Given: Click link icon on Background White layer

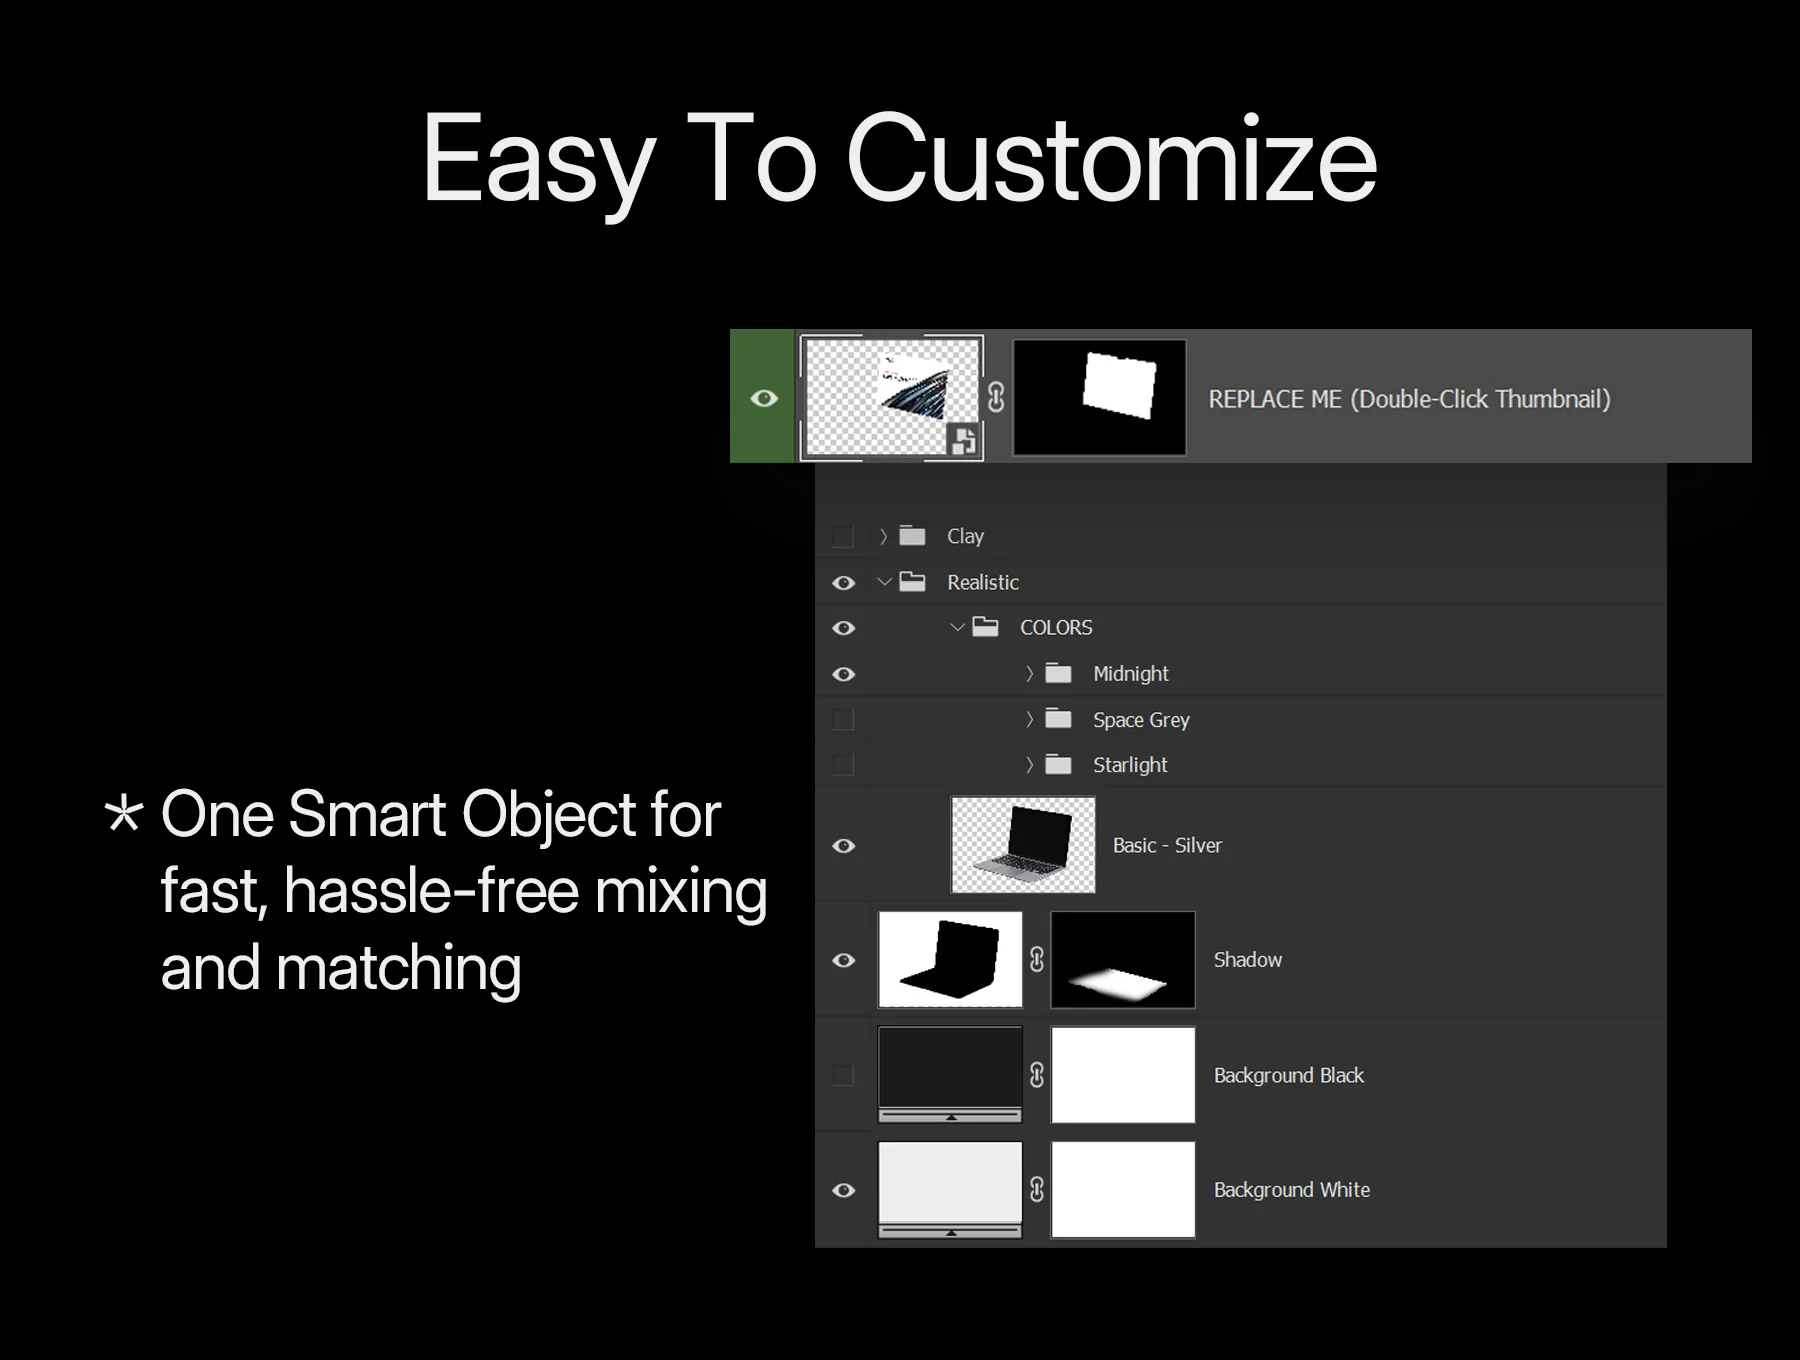Looking at the screenshot, I should [x=1037, y=1190].
